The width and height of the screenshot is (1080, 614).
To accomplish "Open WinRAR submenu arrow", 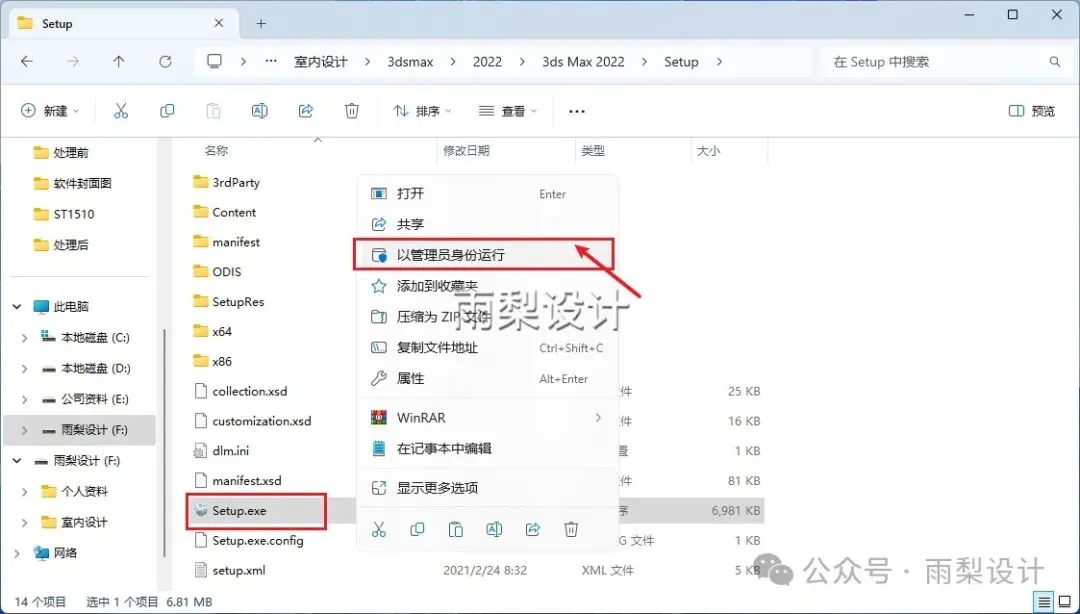I will click(x=597, y=418).
